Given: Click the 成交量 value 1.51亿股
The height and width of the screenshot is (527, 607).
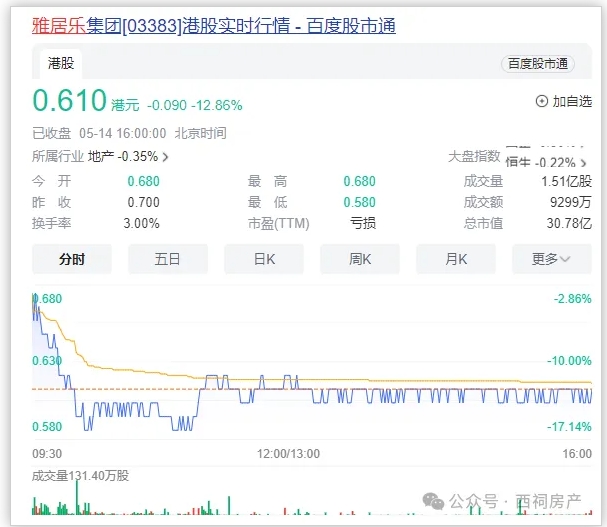Looking at the screenshot, I should pos(567,181).
